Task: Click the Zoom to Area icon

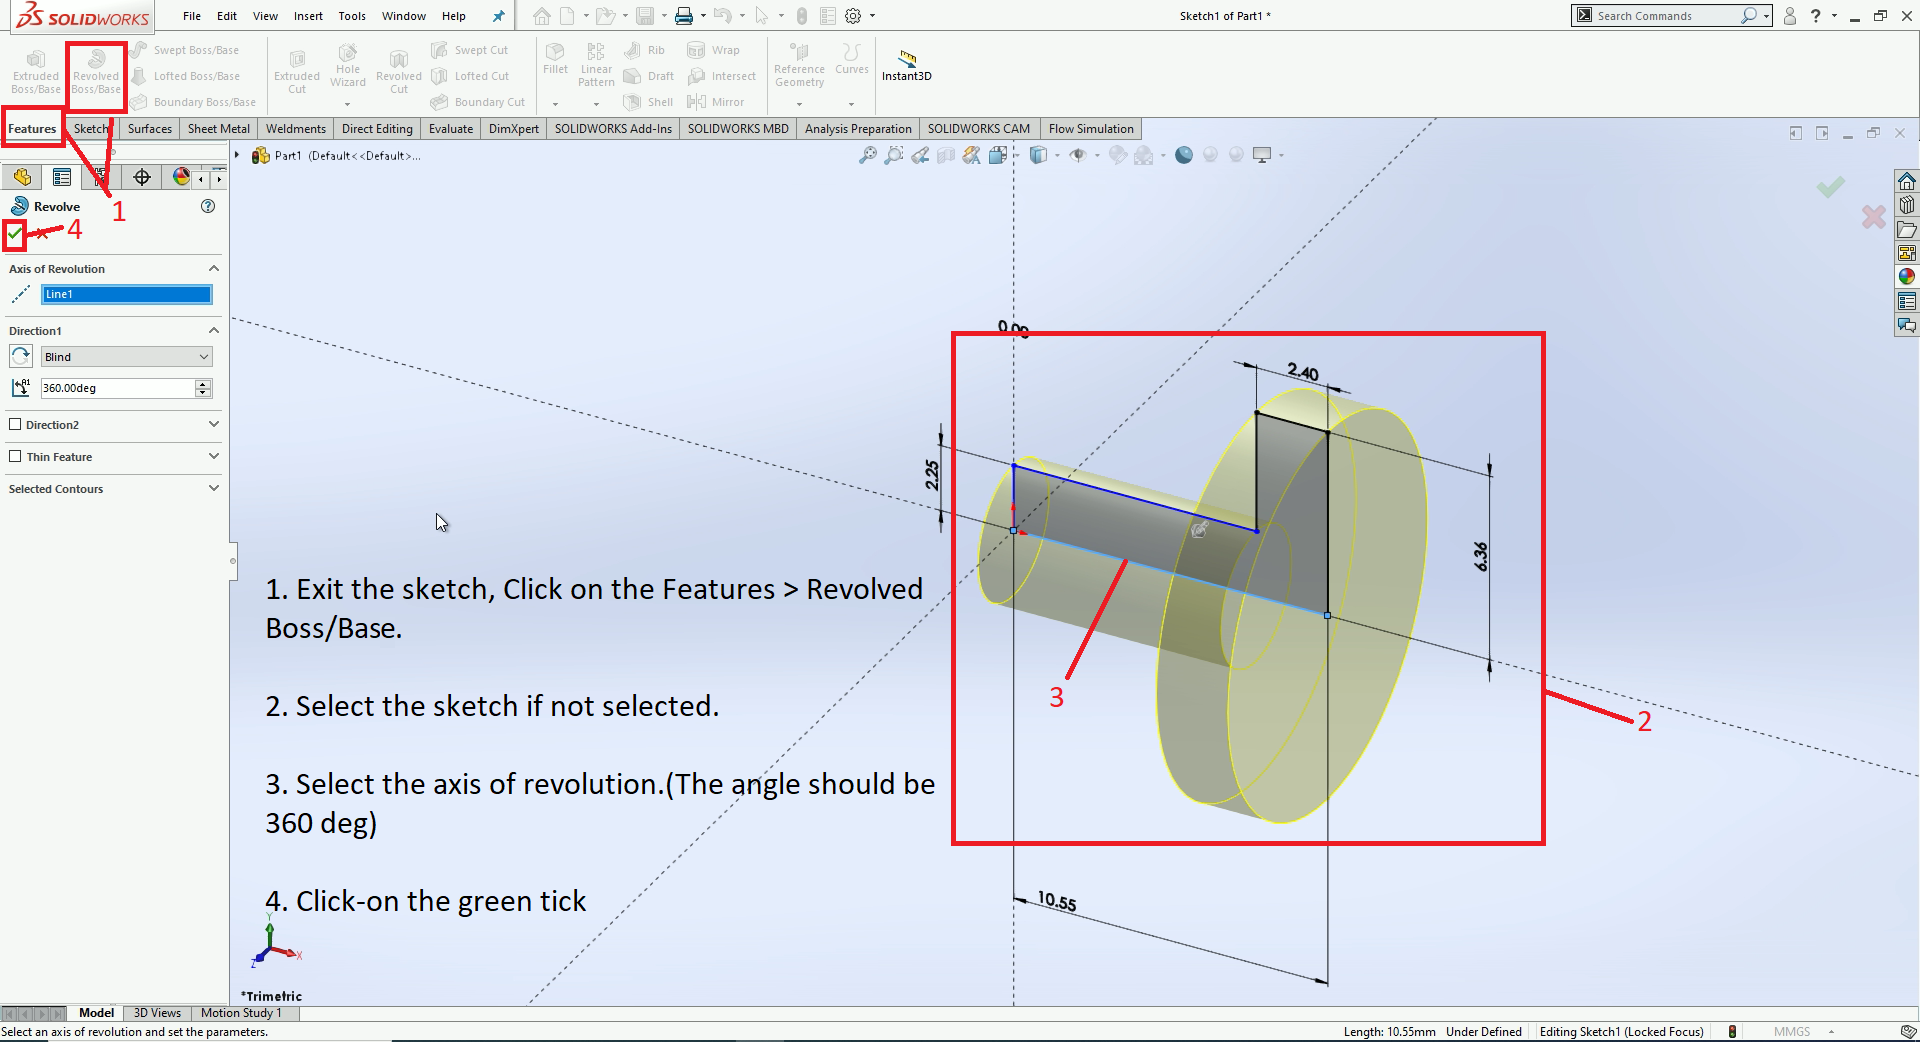Action: (893, 155)
